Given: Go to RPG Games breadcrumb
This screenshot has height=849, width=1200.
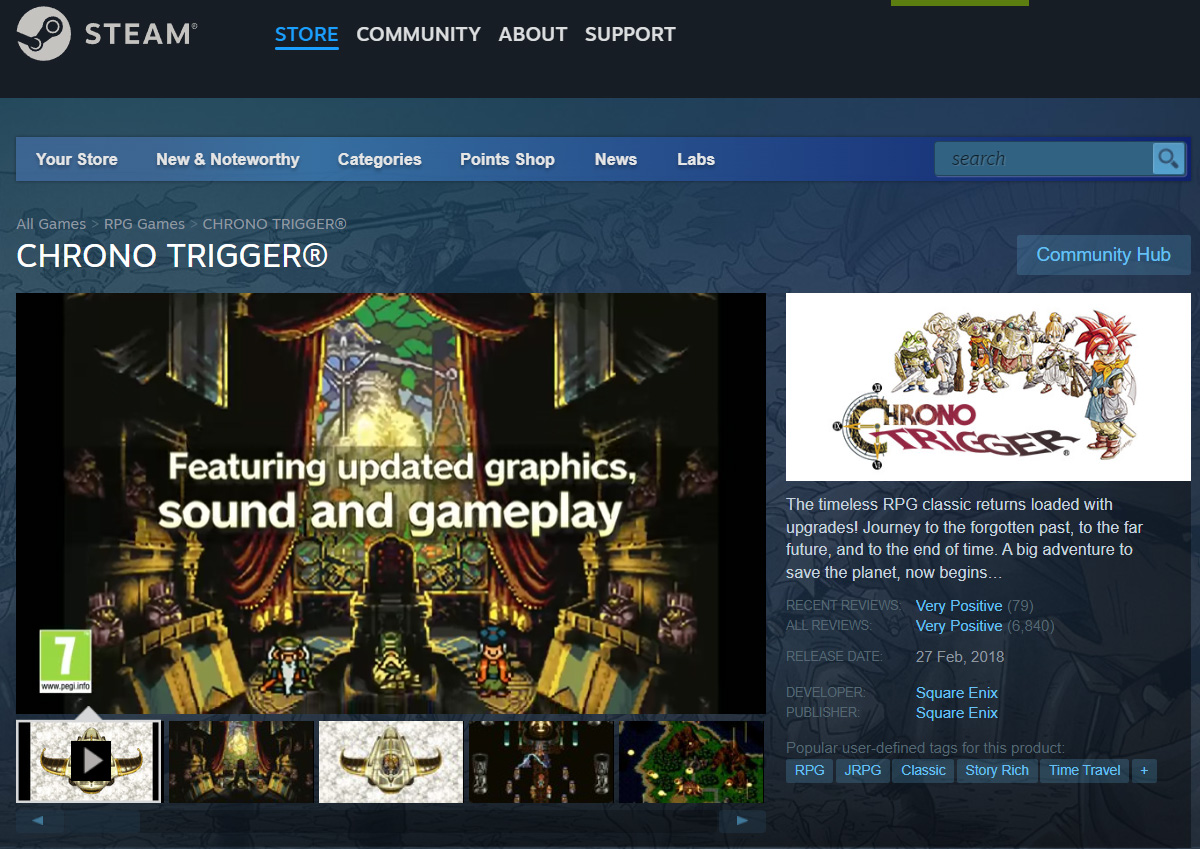Looking at the screenshot, I should tap(145, 224).
